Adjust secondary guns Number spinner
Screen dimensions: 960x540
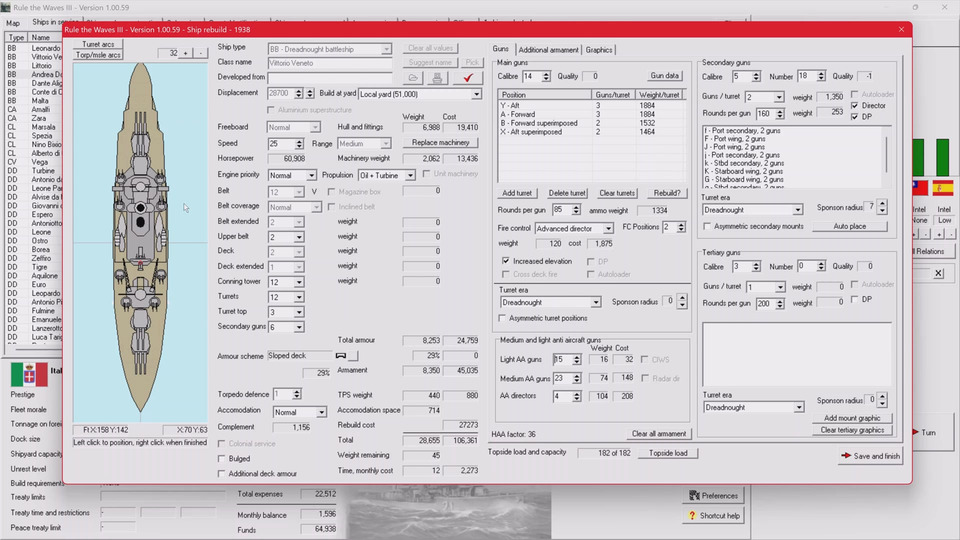821,77
